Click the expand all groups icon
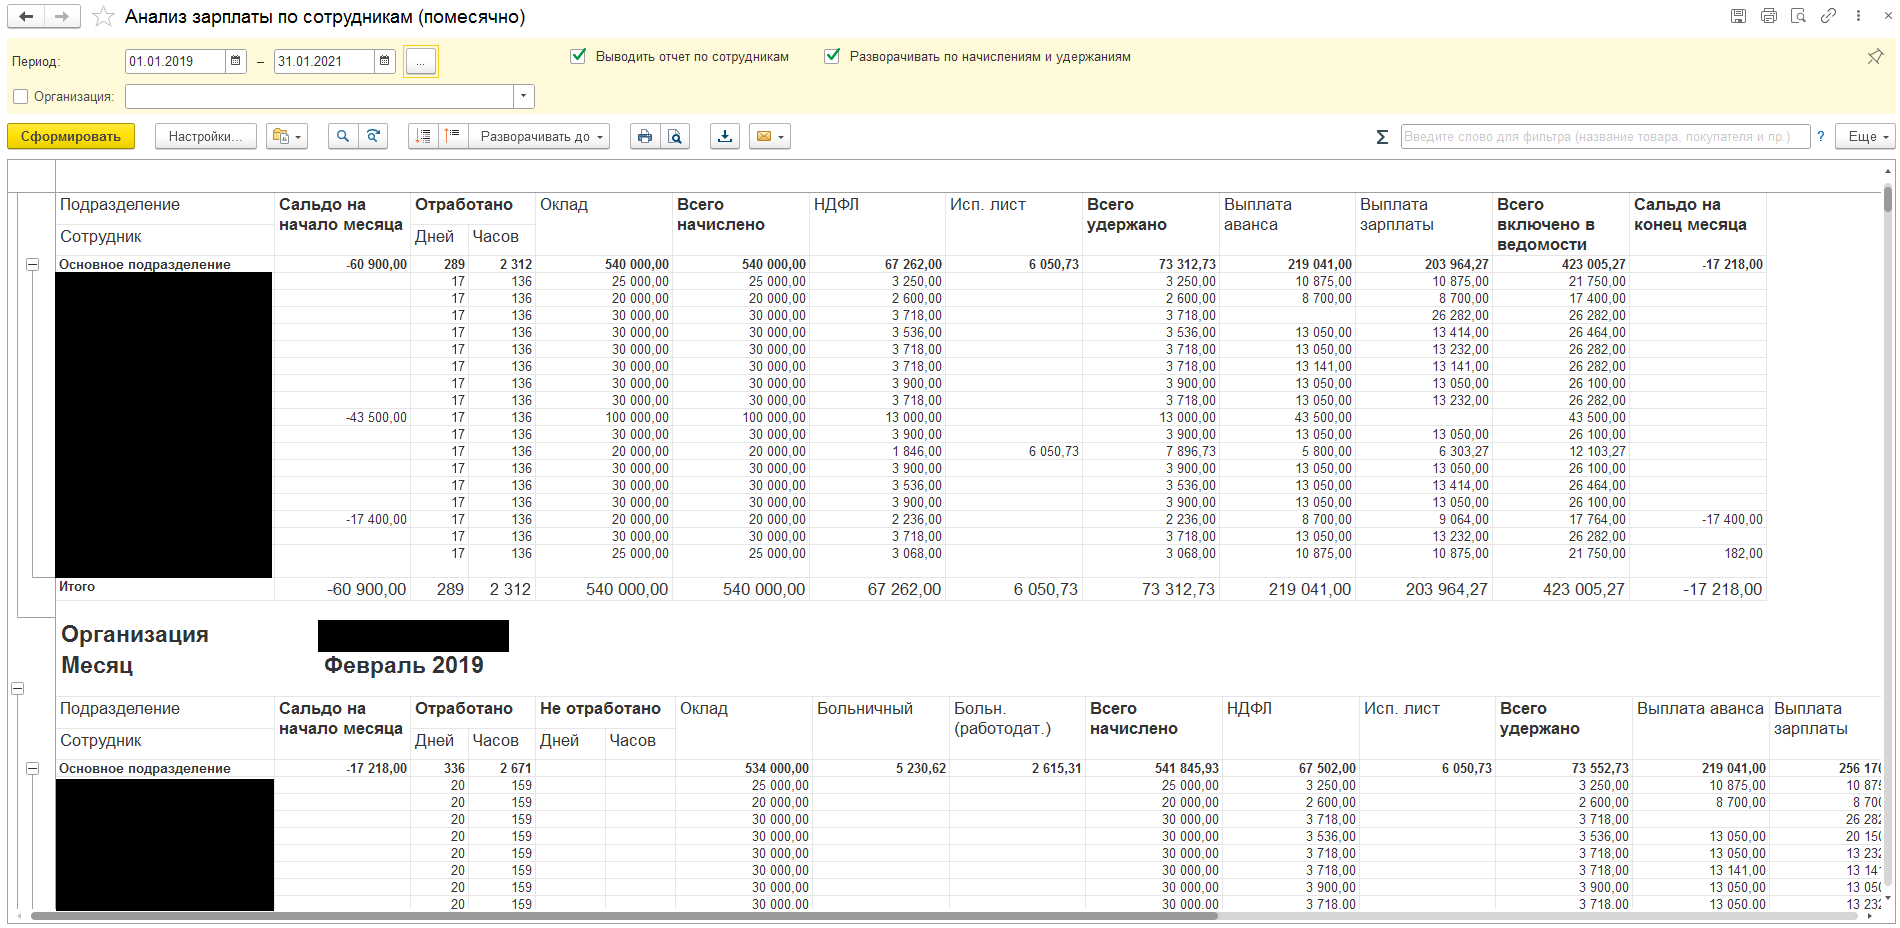Image resolution: width=1900 pixels, height=928 pixels. coord(423,137)
